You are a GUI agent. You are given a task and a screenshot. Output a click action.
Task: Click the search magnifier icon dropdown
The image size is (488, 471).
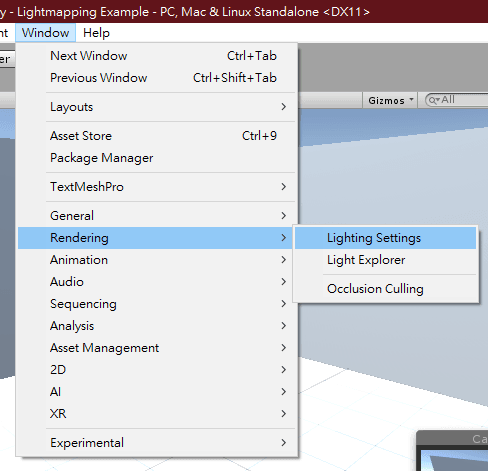pyautogui.click(x=434, y=100)
